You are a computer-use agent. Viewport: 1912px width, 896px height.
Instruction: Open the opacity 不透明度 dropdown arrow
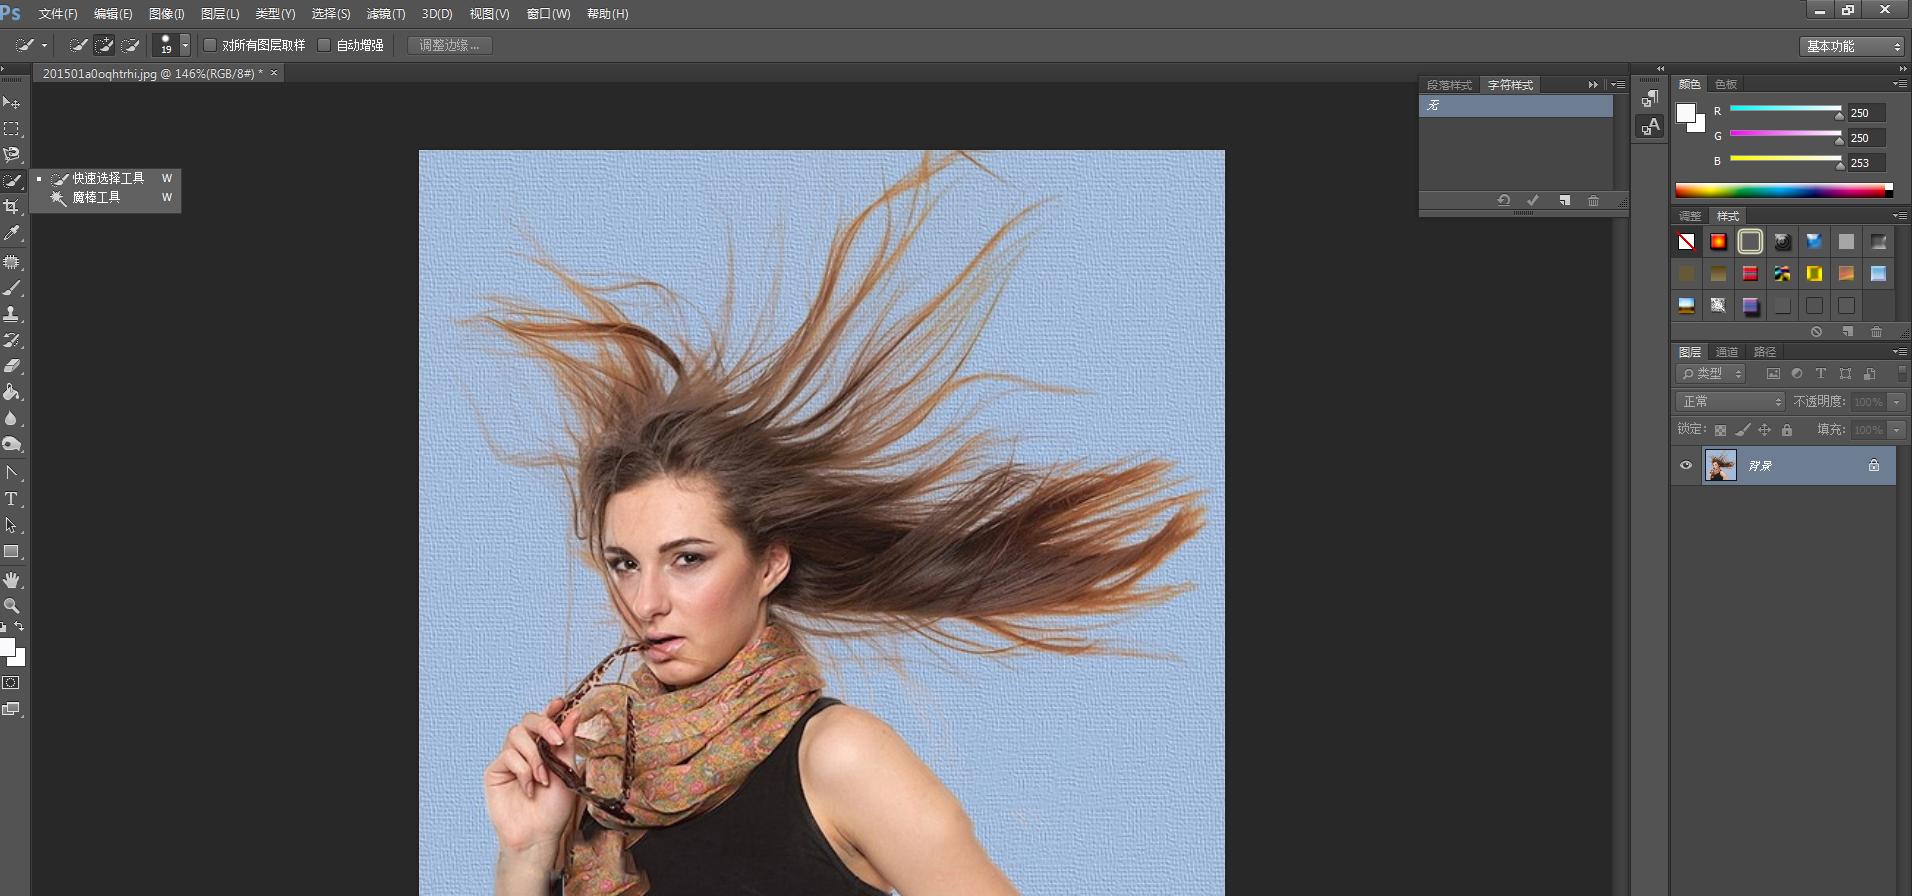pos(1896,402)
